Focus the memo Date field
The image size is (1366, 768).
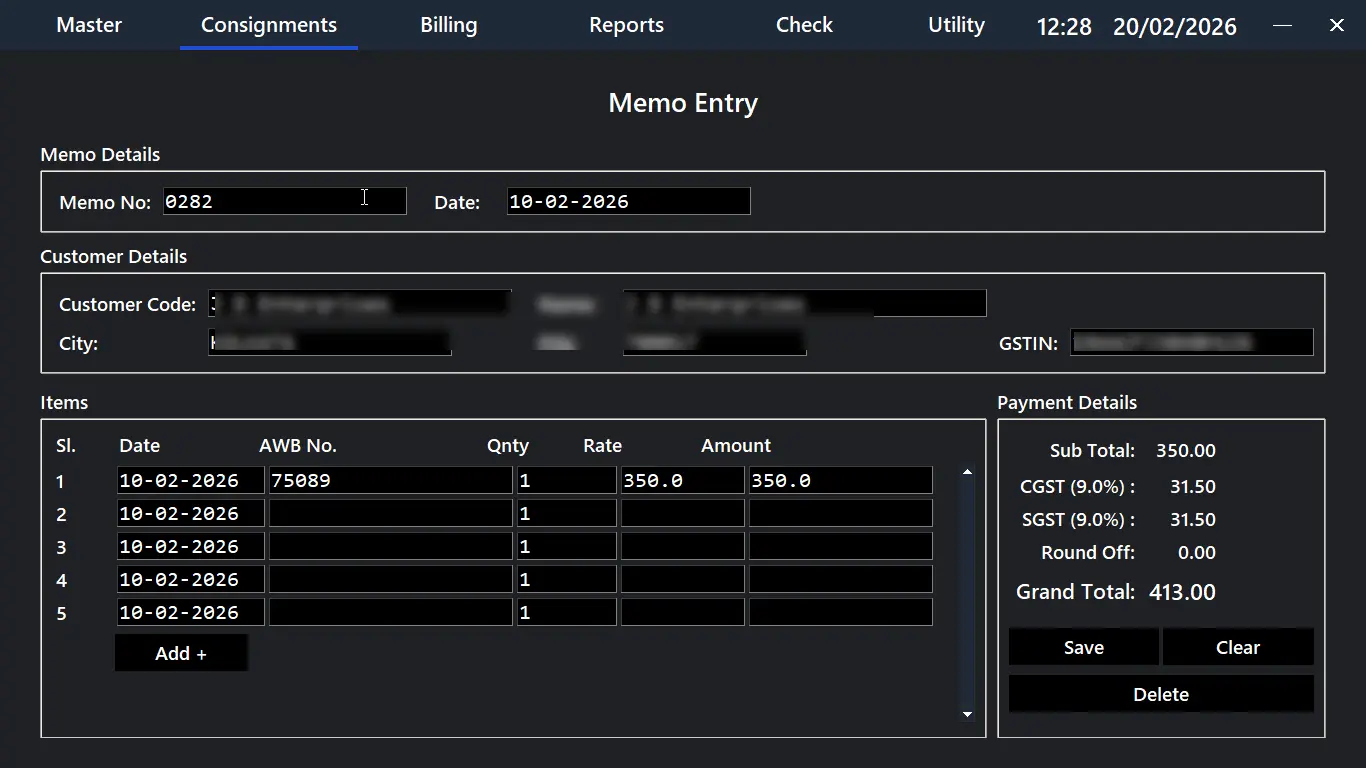point(628,201)
